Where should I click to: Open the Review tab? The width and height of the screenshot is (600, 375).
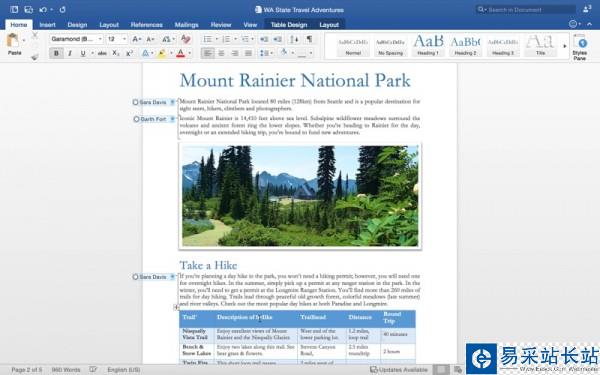click(221, 24)
